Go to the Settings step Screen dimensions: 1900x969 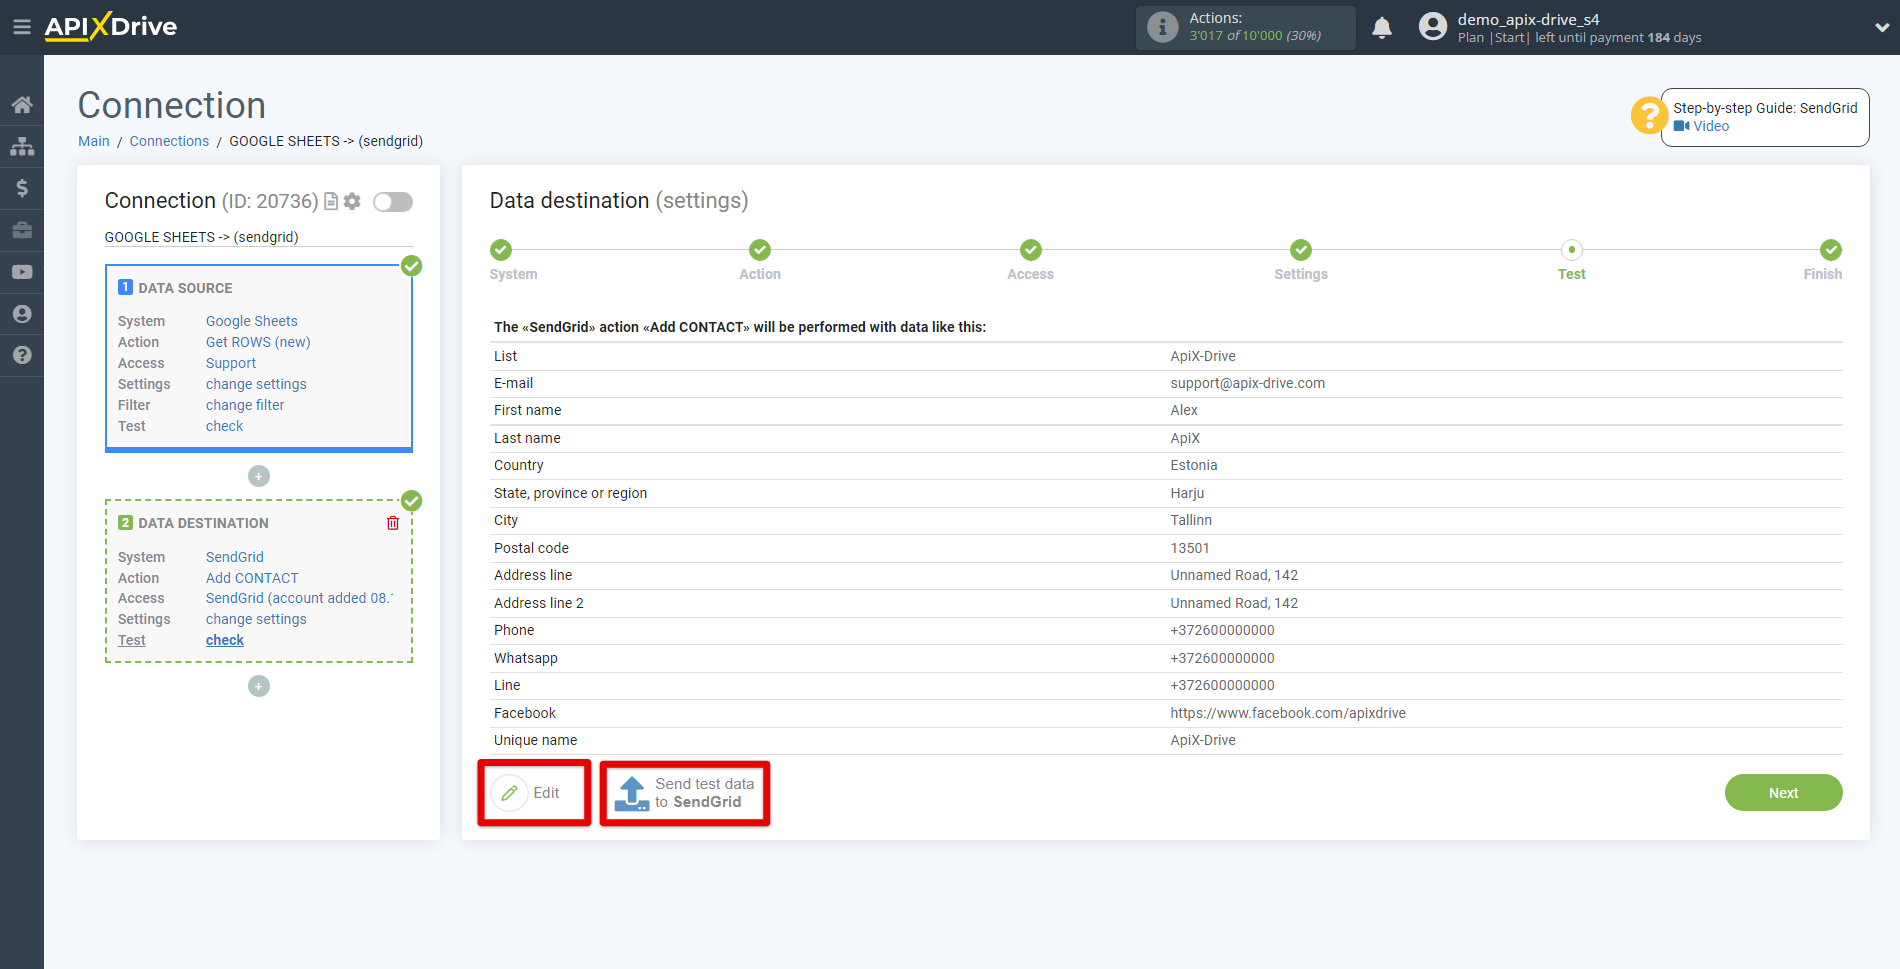click(1301, 261)
